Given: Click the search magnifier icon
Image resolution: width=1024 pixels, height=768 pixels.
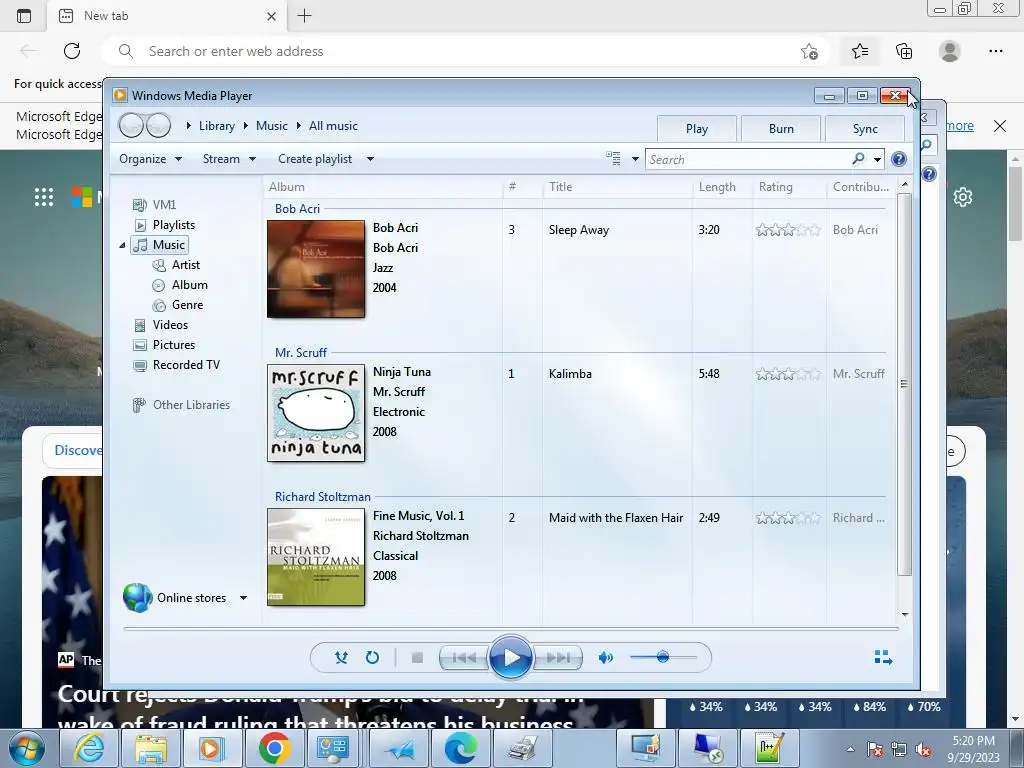Looking at the screenshot, I should tap(859, 159).
